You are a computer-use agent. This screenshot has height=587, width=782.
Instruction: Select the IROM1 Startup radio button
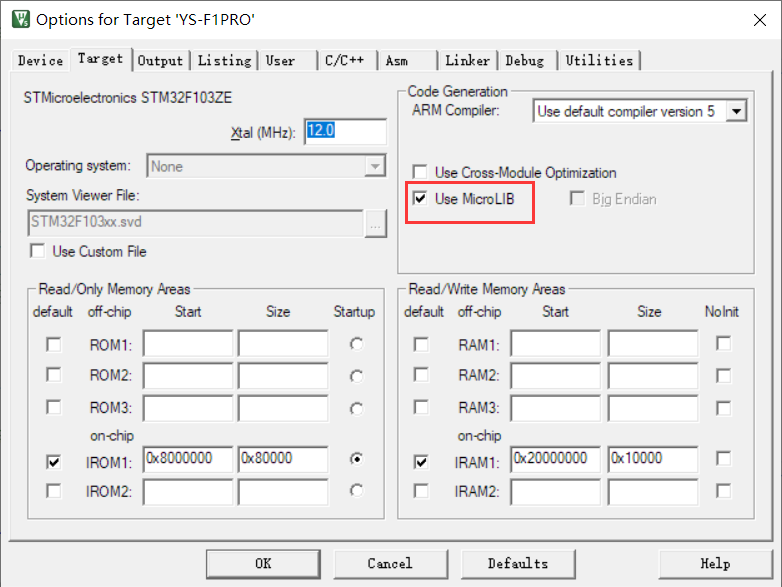(356, 458)
